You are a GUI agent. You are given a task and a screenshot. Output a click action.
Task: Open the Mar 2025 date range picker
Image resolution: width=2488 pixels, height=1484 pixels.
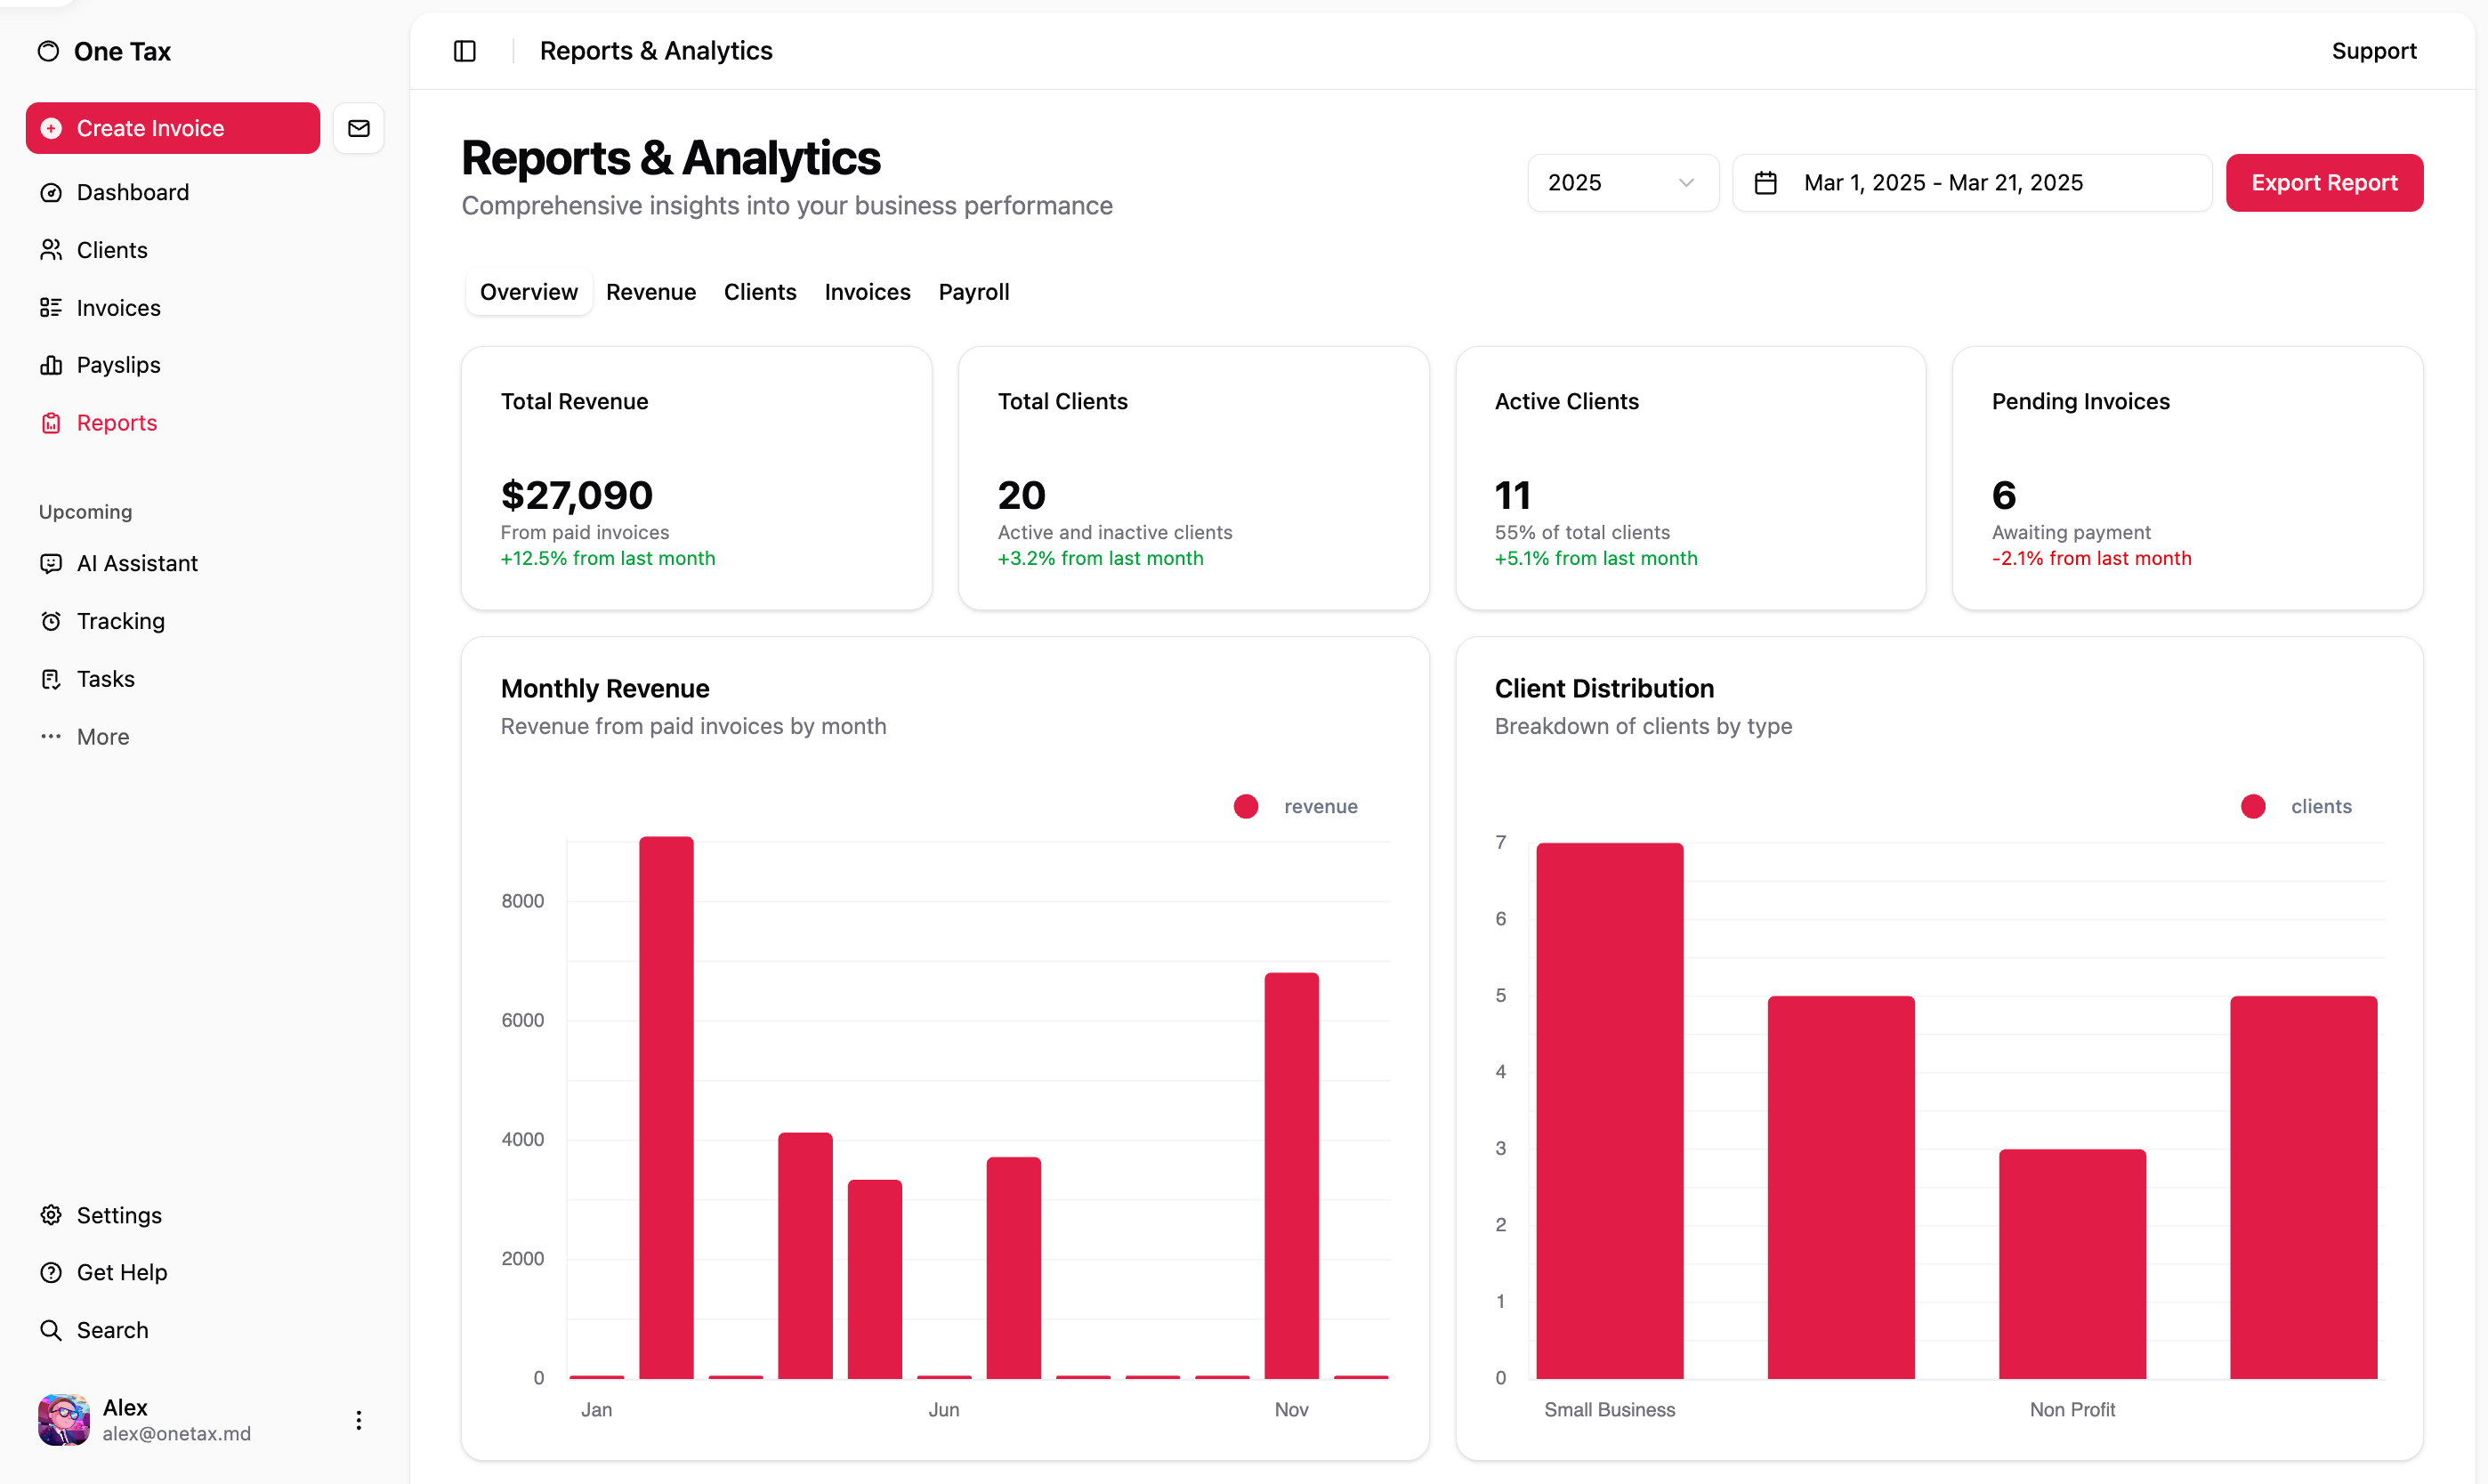[x=1971, y=183]
